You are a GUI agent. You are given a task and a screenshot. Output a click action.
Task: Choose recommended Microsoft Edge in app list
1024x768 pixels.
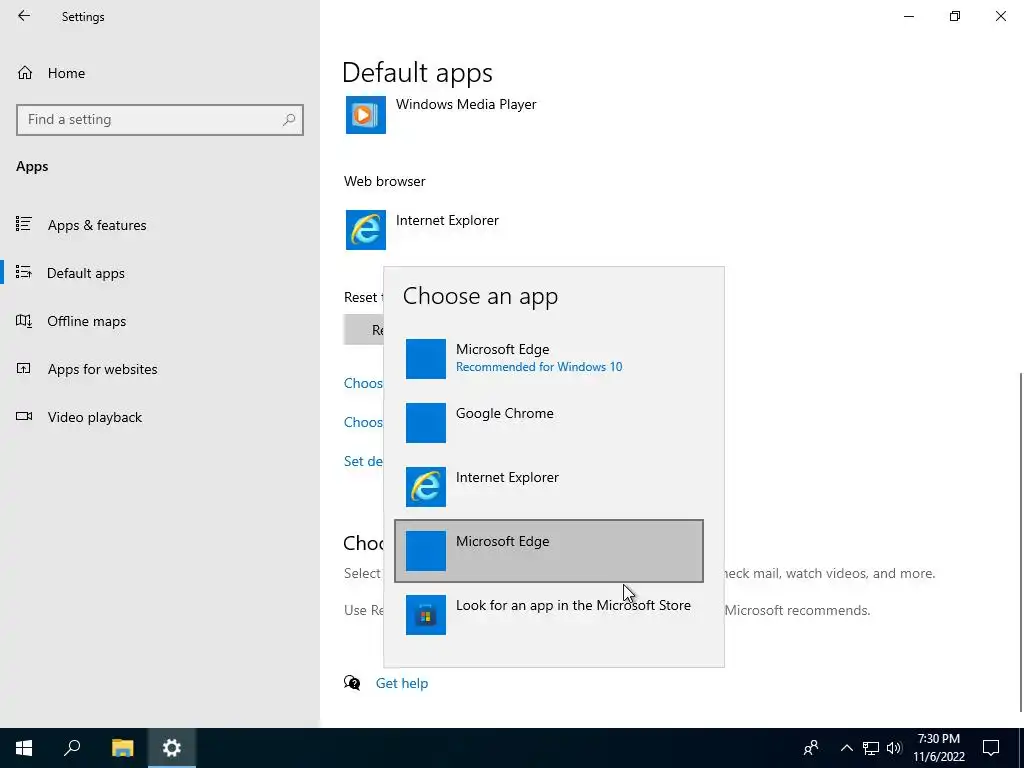tap(549, 359)
